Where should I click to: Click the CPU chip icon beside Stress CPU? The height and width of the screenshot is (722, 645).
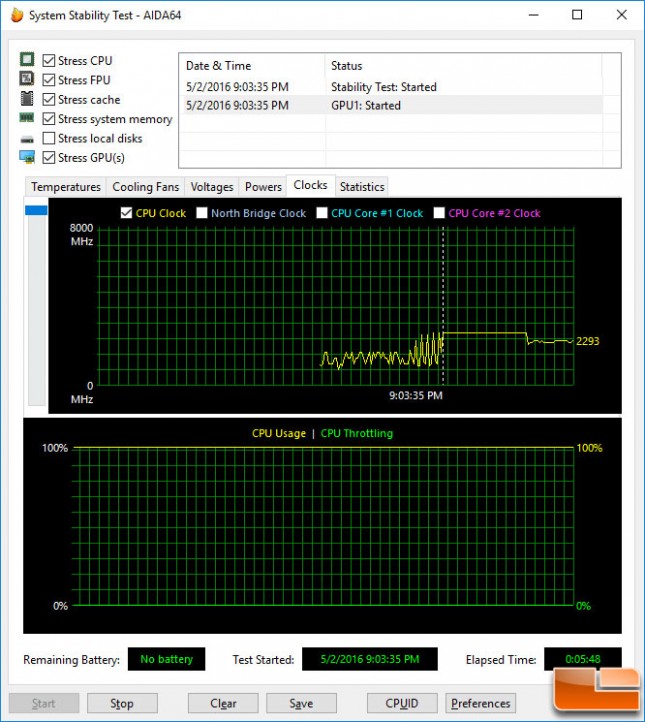pyautogui.click(x=27, y=59)
